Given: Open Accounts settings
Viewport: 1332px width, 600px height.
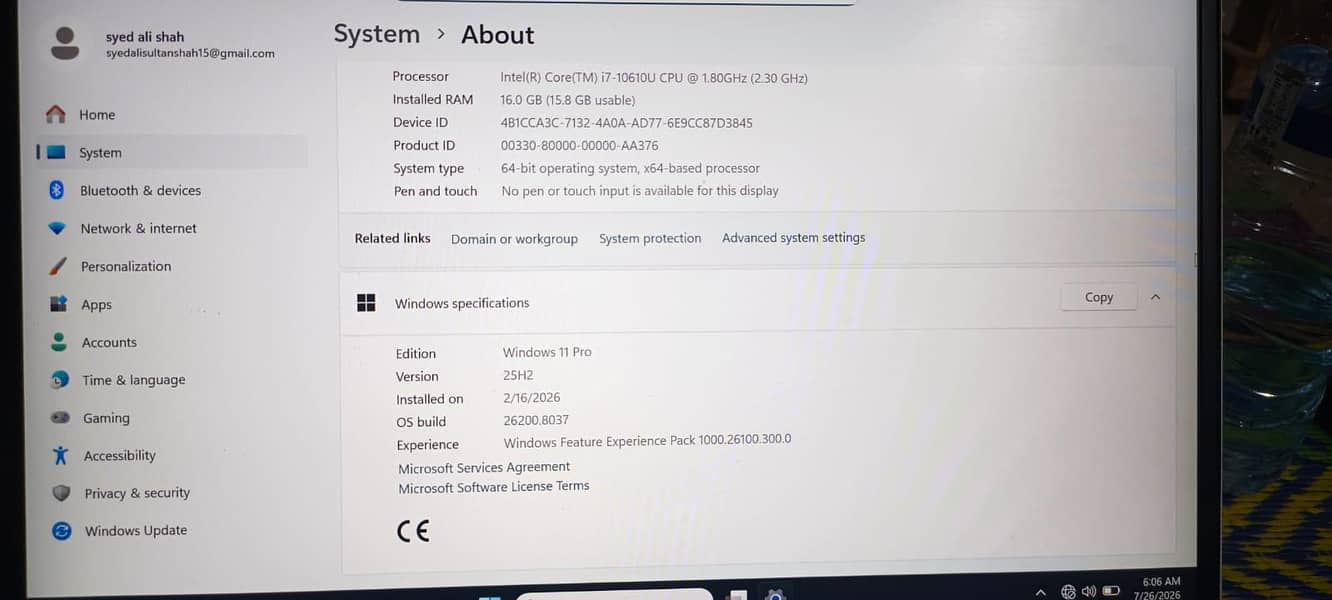Looking at the screenshot, I should pyautogui.click(x=109, y=343).
